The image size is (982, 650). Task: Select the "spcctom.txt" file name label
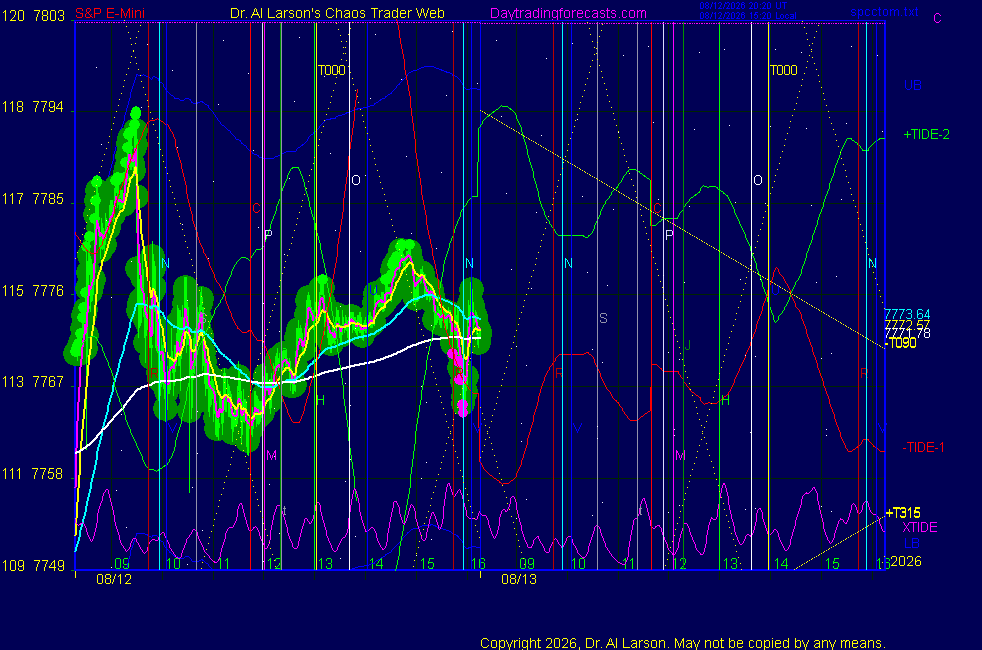click(884, 12)
